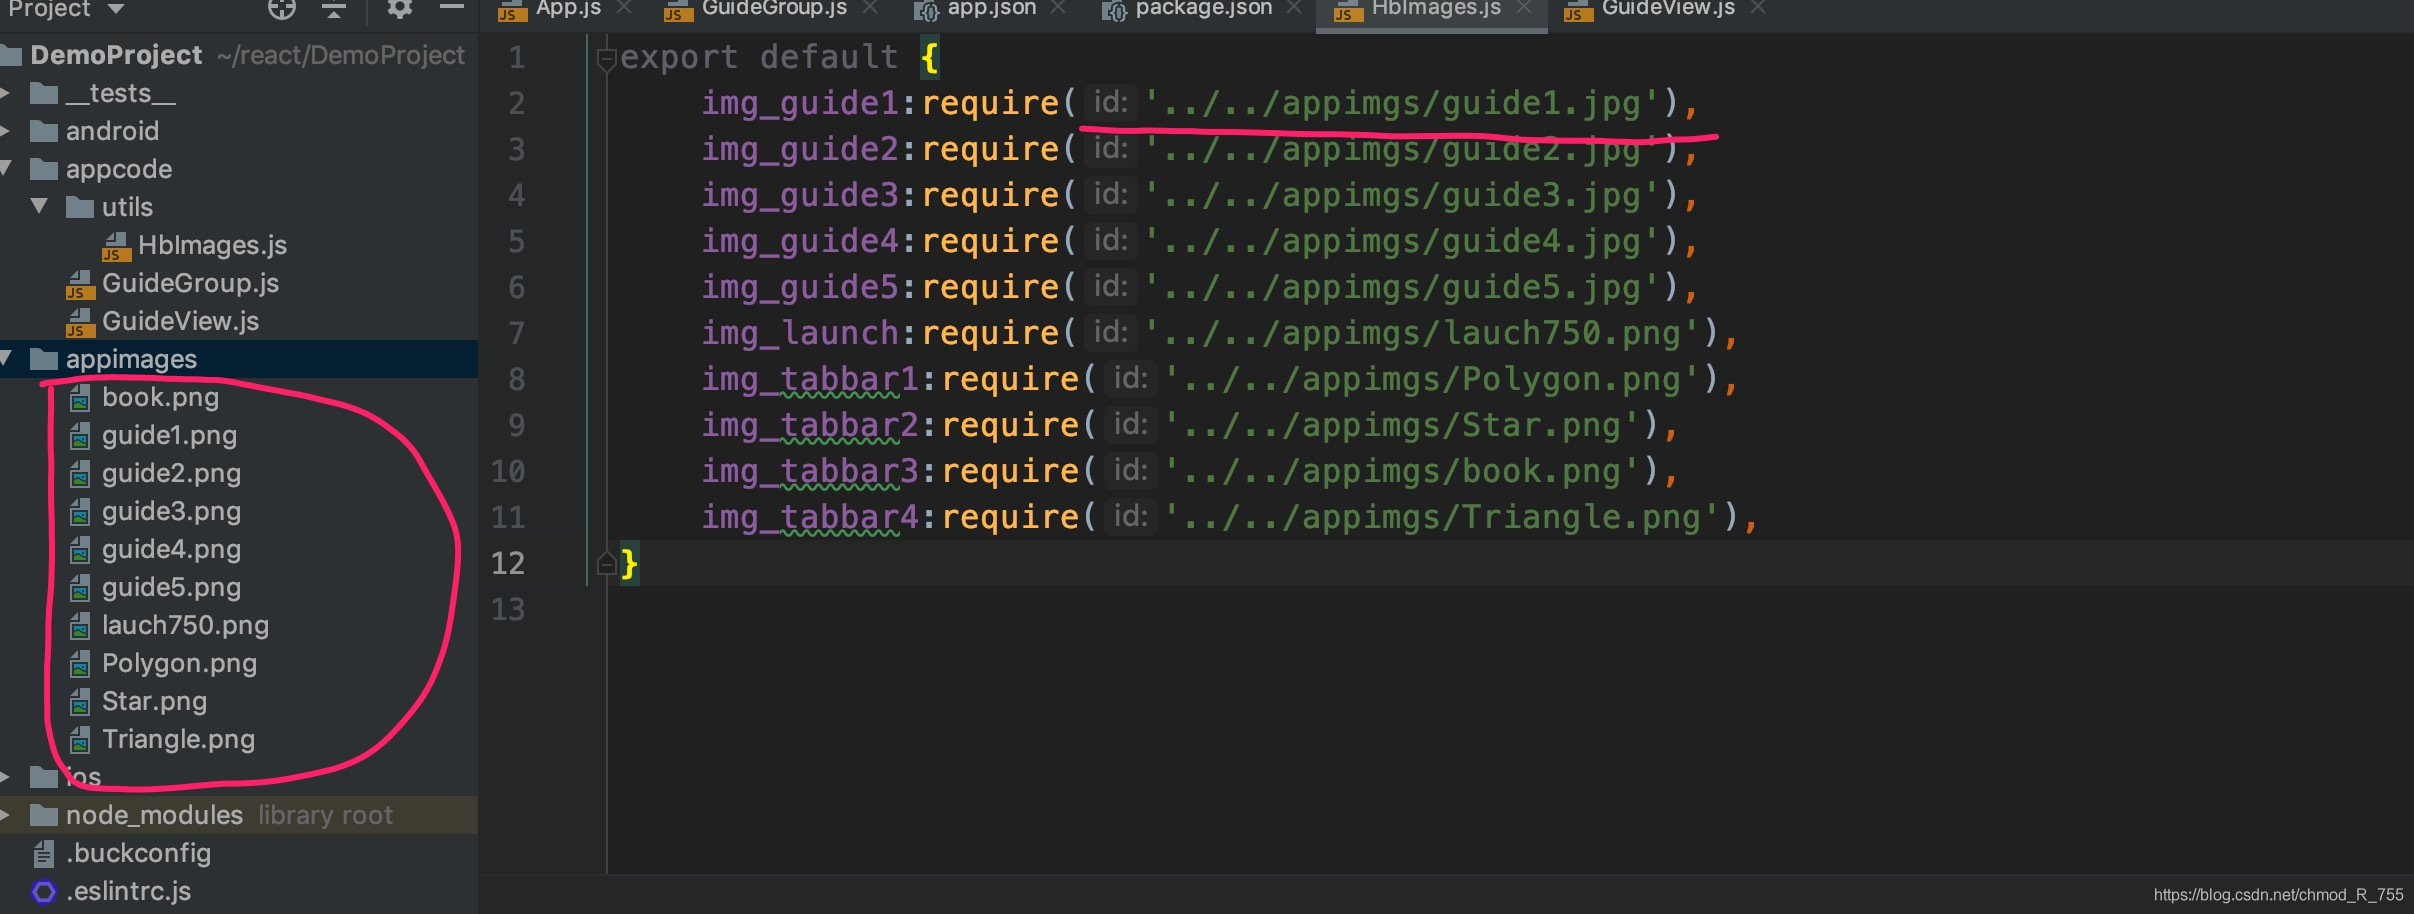The width and height of the screenshot is (2414, 914).
Task: Select the utils folder icon
Action: [x=80, y=207]
